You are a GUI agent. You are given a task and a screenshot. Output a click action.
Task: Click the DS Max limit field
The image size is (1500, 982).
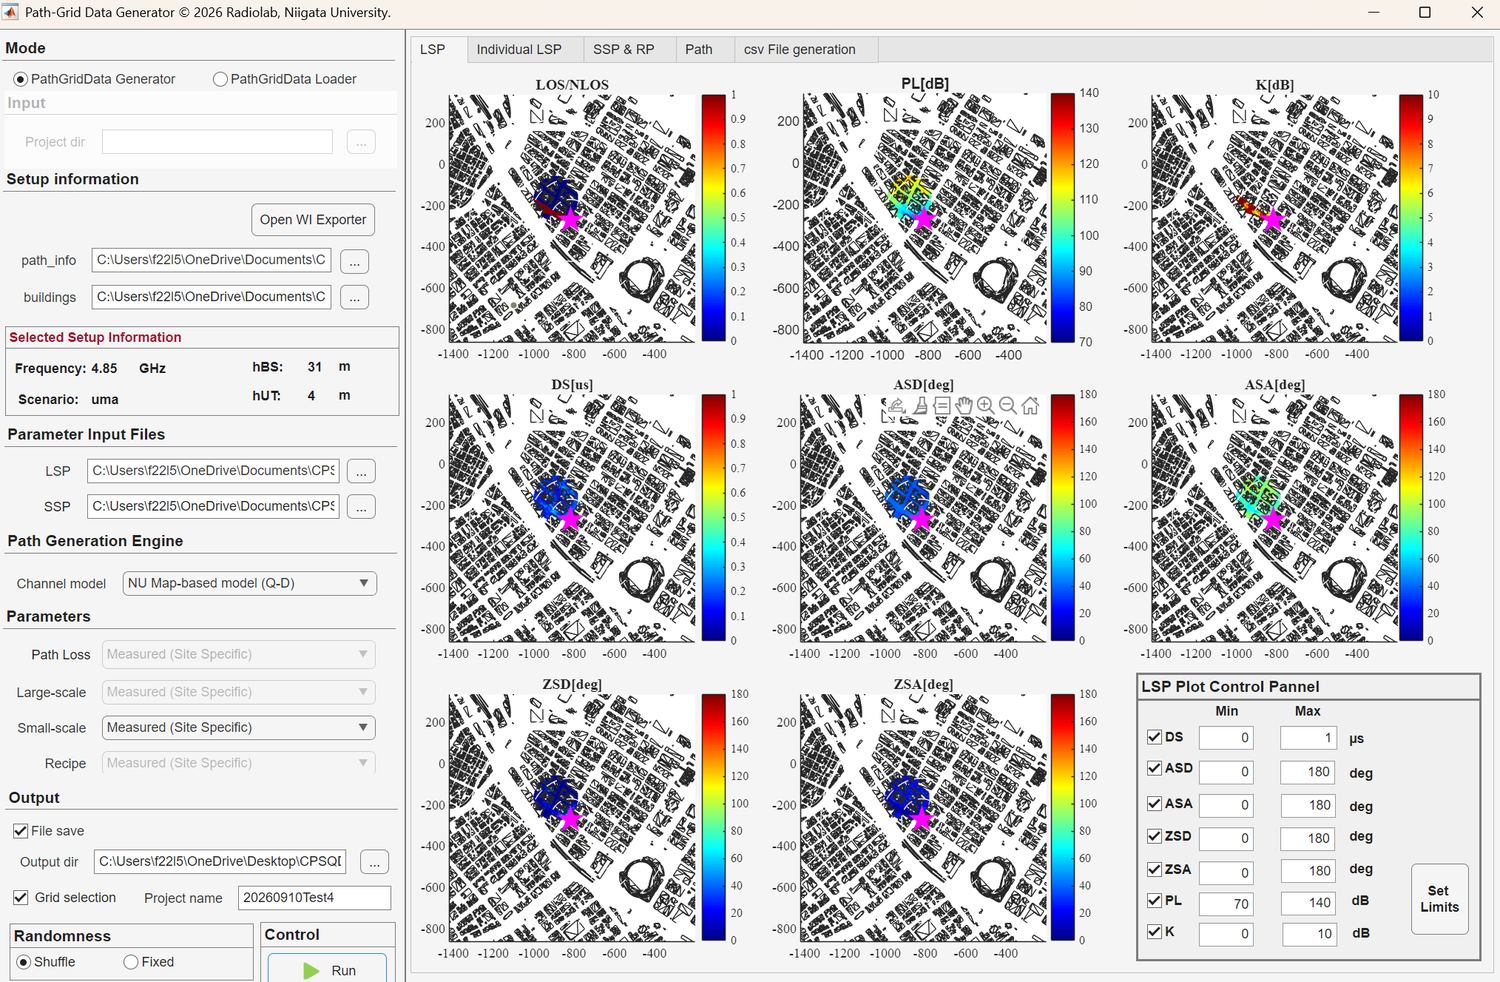point(1308,738)
